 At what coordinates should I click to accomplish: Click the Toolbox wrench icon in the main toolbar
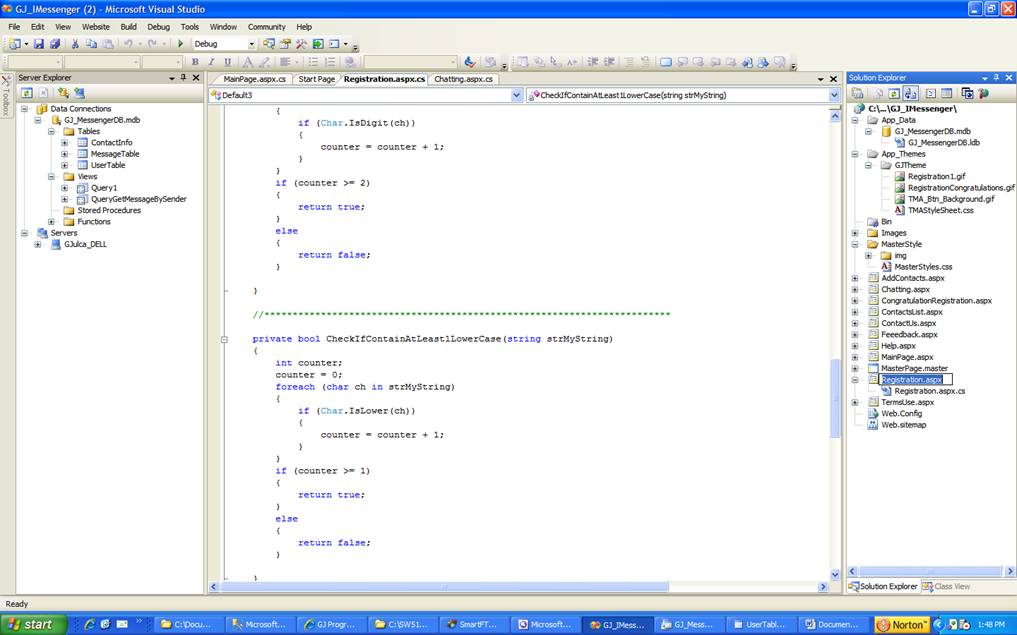point(300,44)
